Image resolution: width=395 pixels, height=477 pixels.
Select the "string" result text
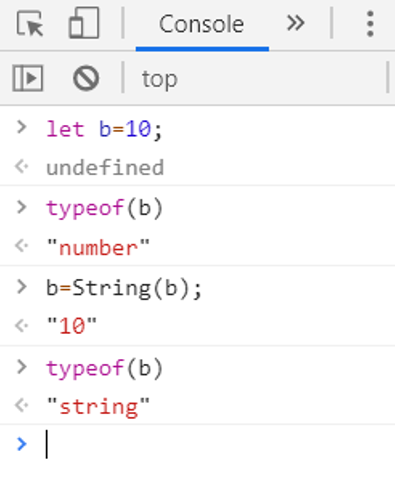pos(98,407)
